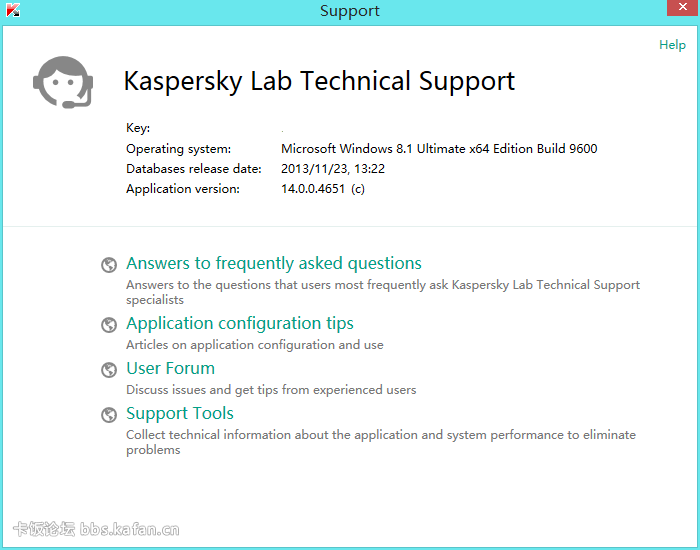
Task: Click the headset support agent icon
Action: click(x=63, y=82)
